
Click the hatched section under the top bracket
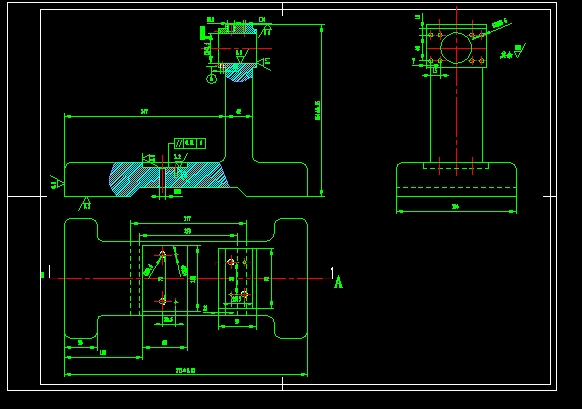tap(239, 72)
